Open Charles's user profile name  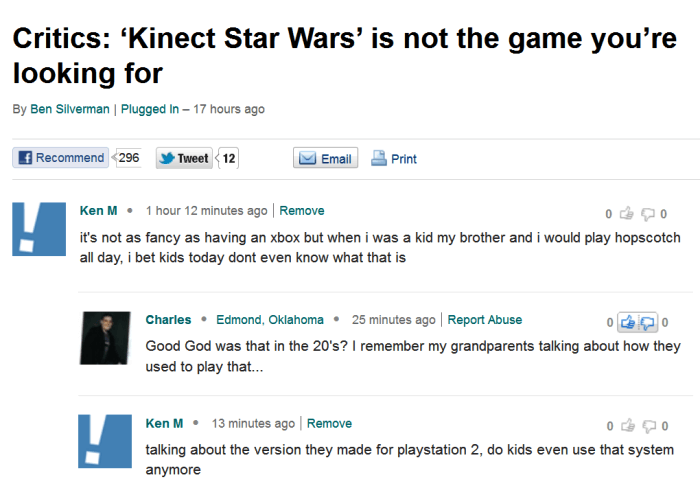(168, 320)
